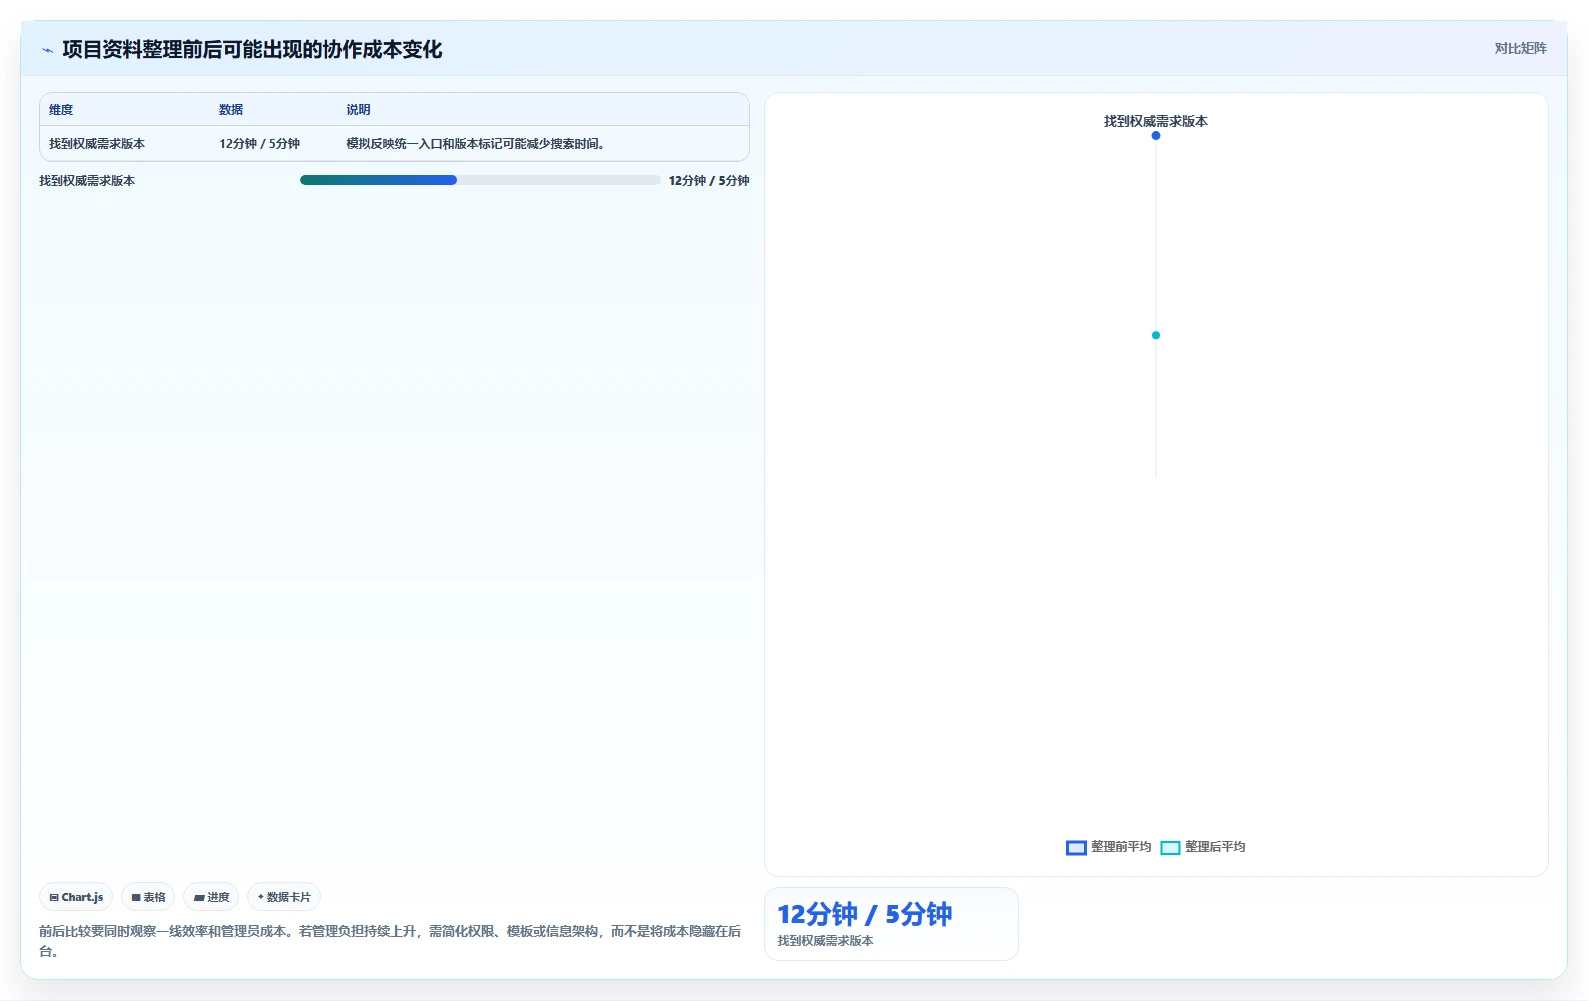Screen dimensions: 1588x1001
Task: Select the 维度 column header
Action: (x=61, y=110)
